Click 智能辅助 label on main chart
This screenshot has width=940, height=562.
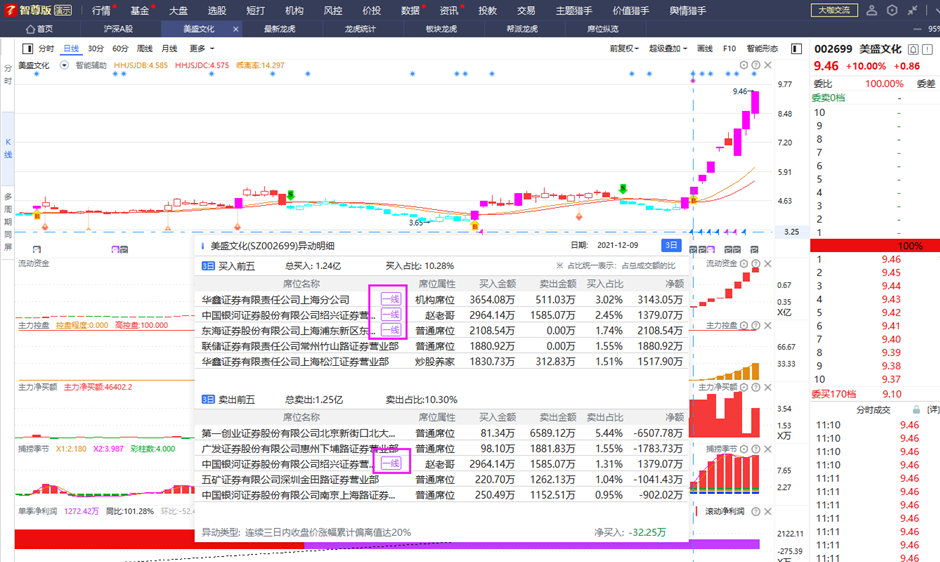coord(91,65)
